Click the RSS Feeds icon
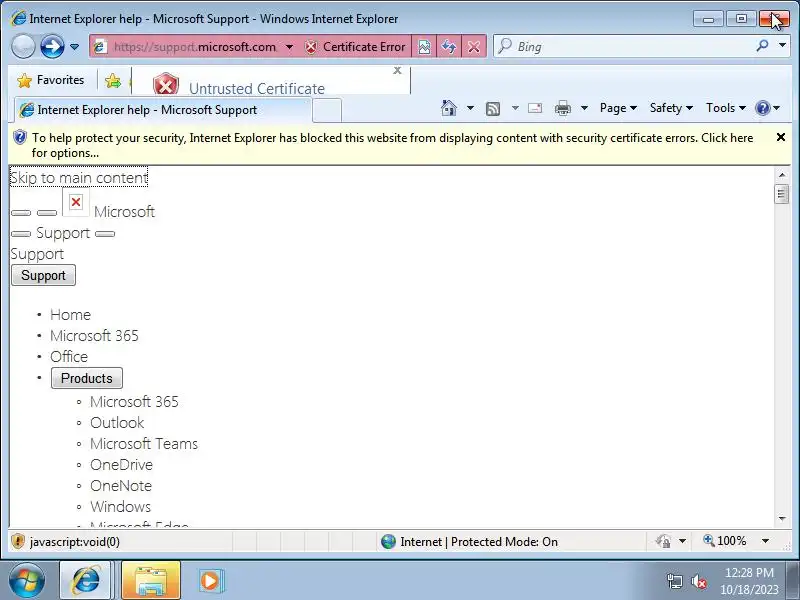800x600 pixels. click(x=493, y=108)
